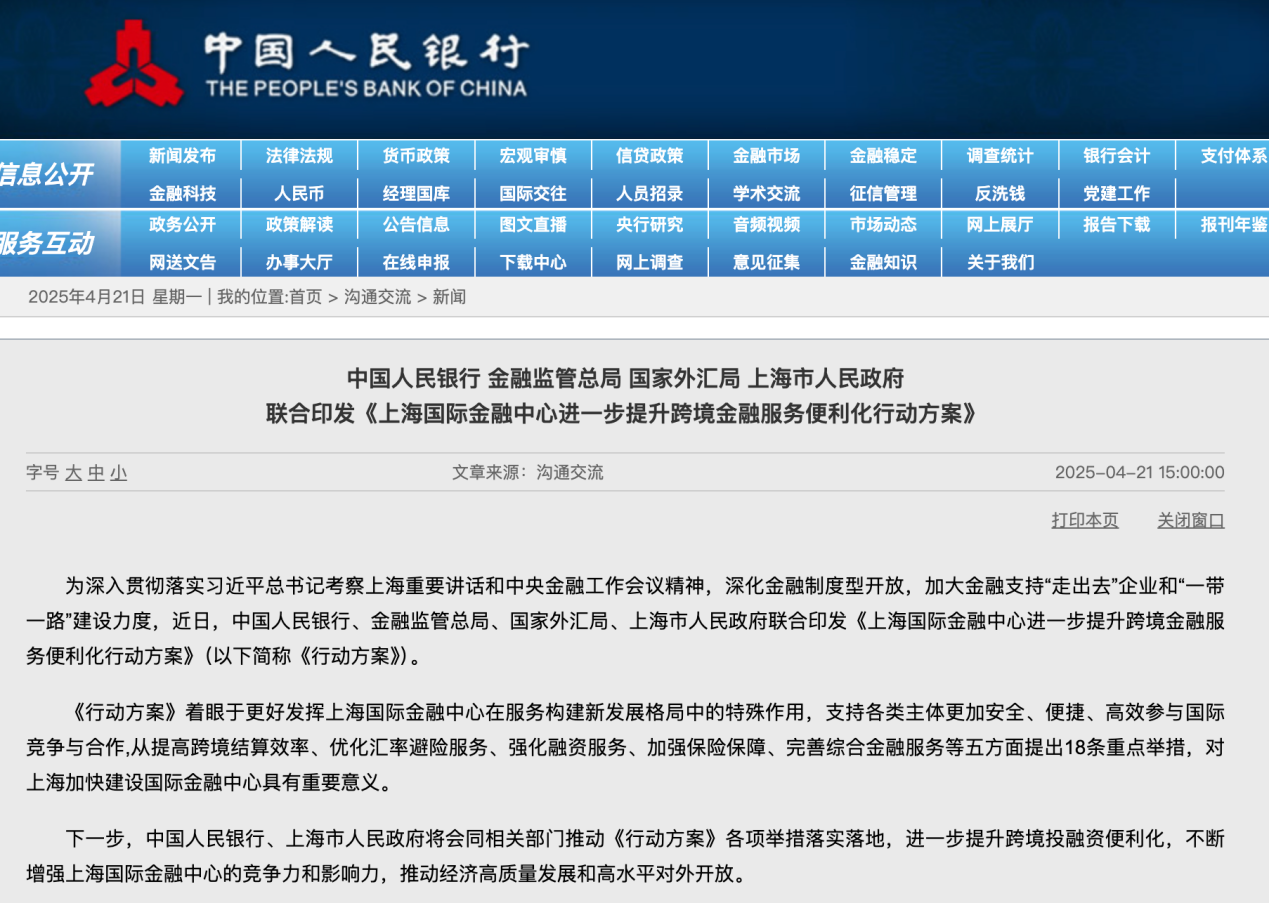Viewport: 1269px width, 903px height.
Task: Go to 办事大厅 page
Action: click(299, 262)
